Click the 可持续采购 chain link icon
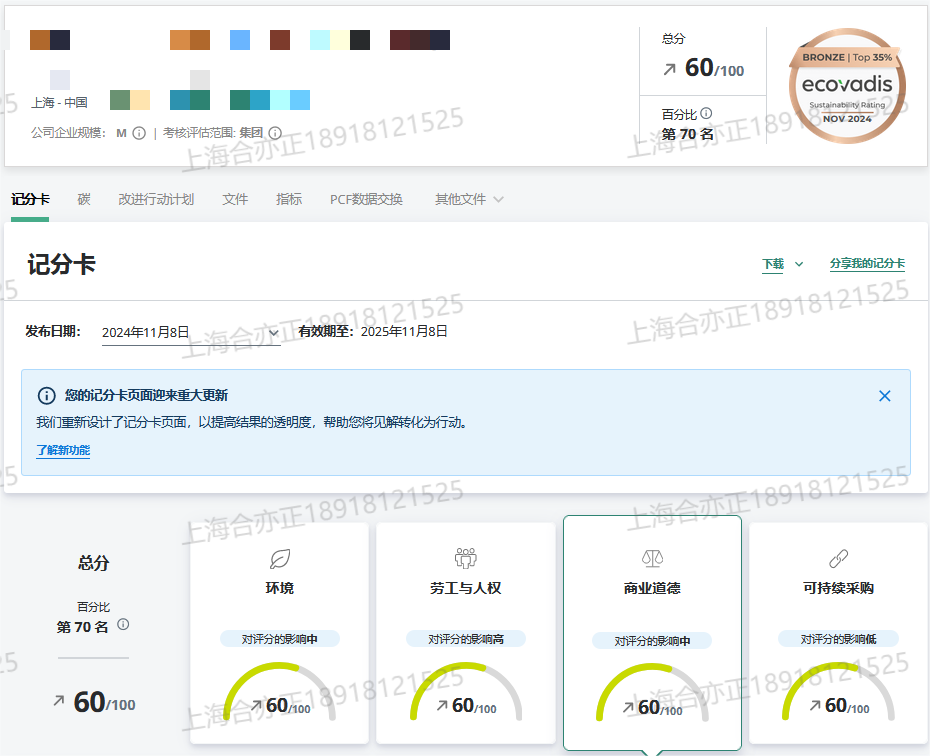The height and width of the screenshot is (756, 930). click(x=838, y=558)
